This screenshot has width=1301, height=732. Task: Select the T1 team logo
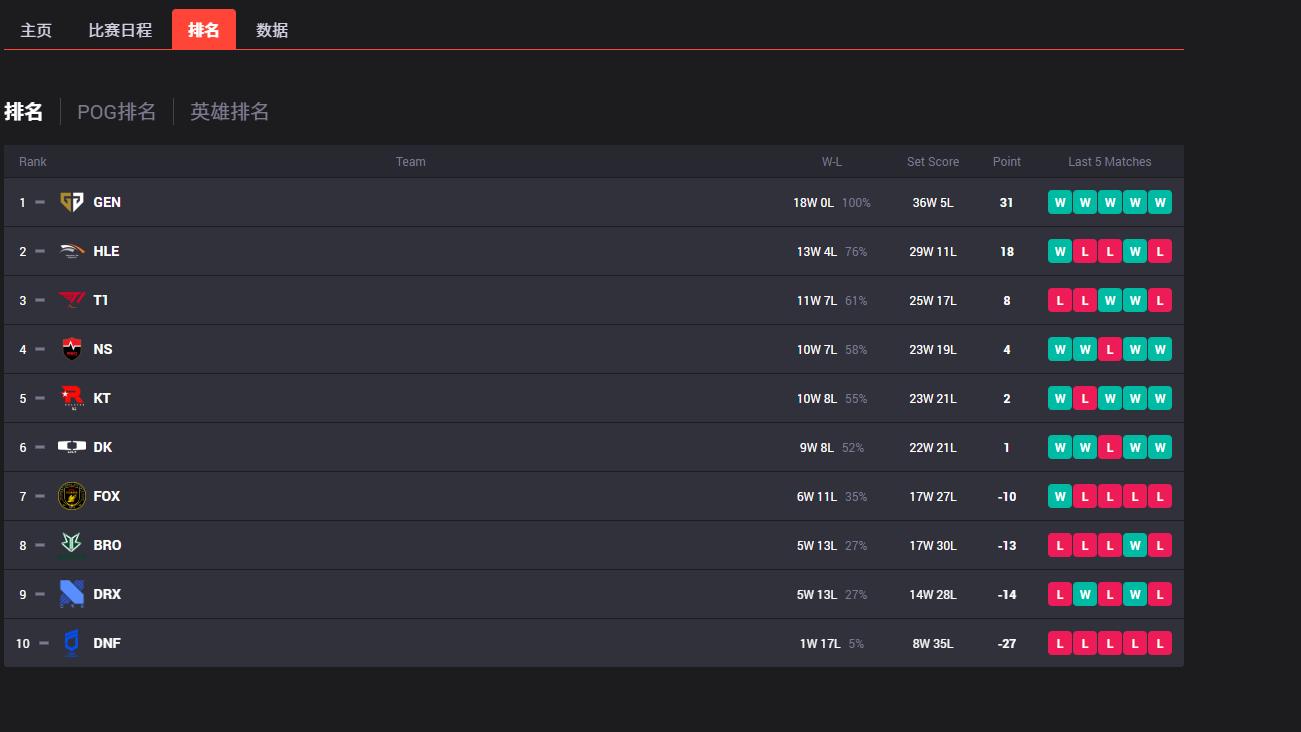point(72,300)
